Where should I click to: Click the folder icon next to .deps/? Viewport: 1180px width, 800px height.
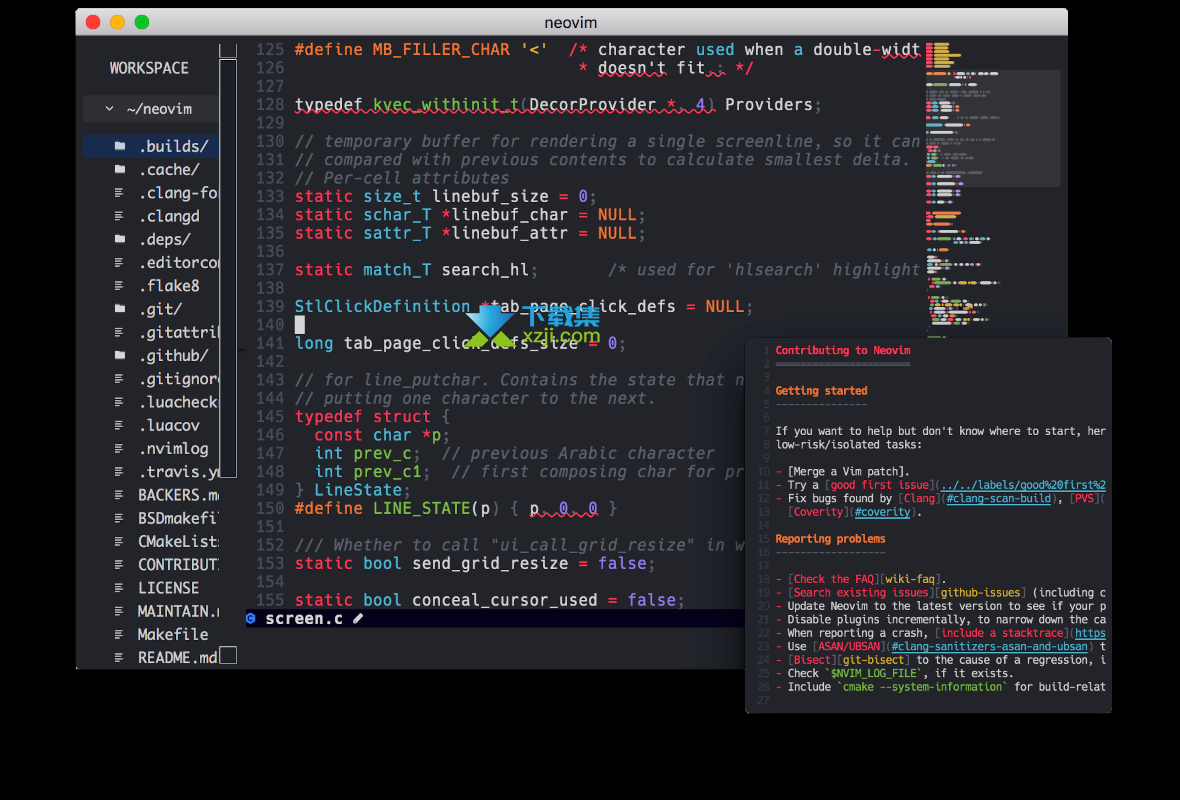[x=120, y=239]
